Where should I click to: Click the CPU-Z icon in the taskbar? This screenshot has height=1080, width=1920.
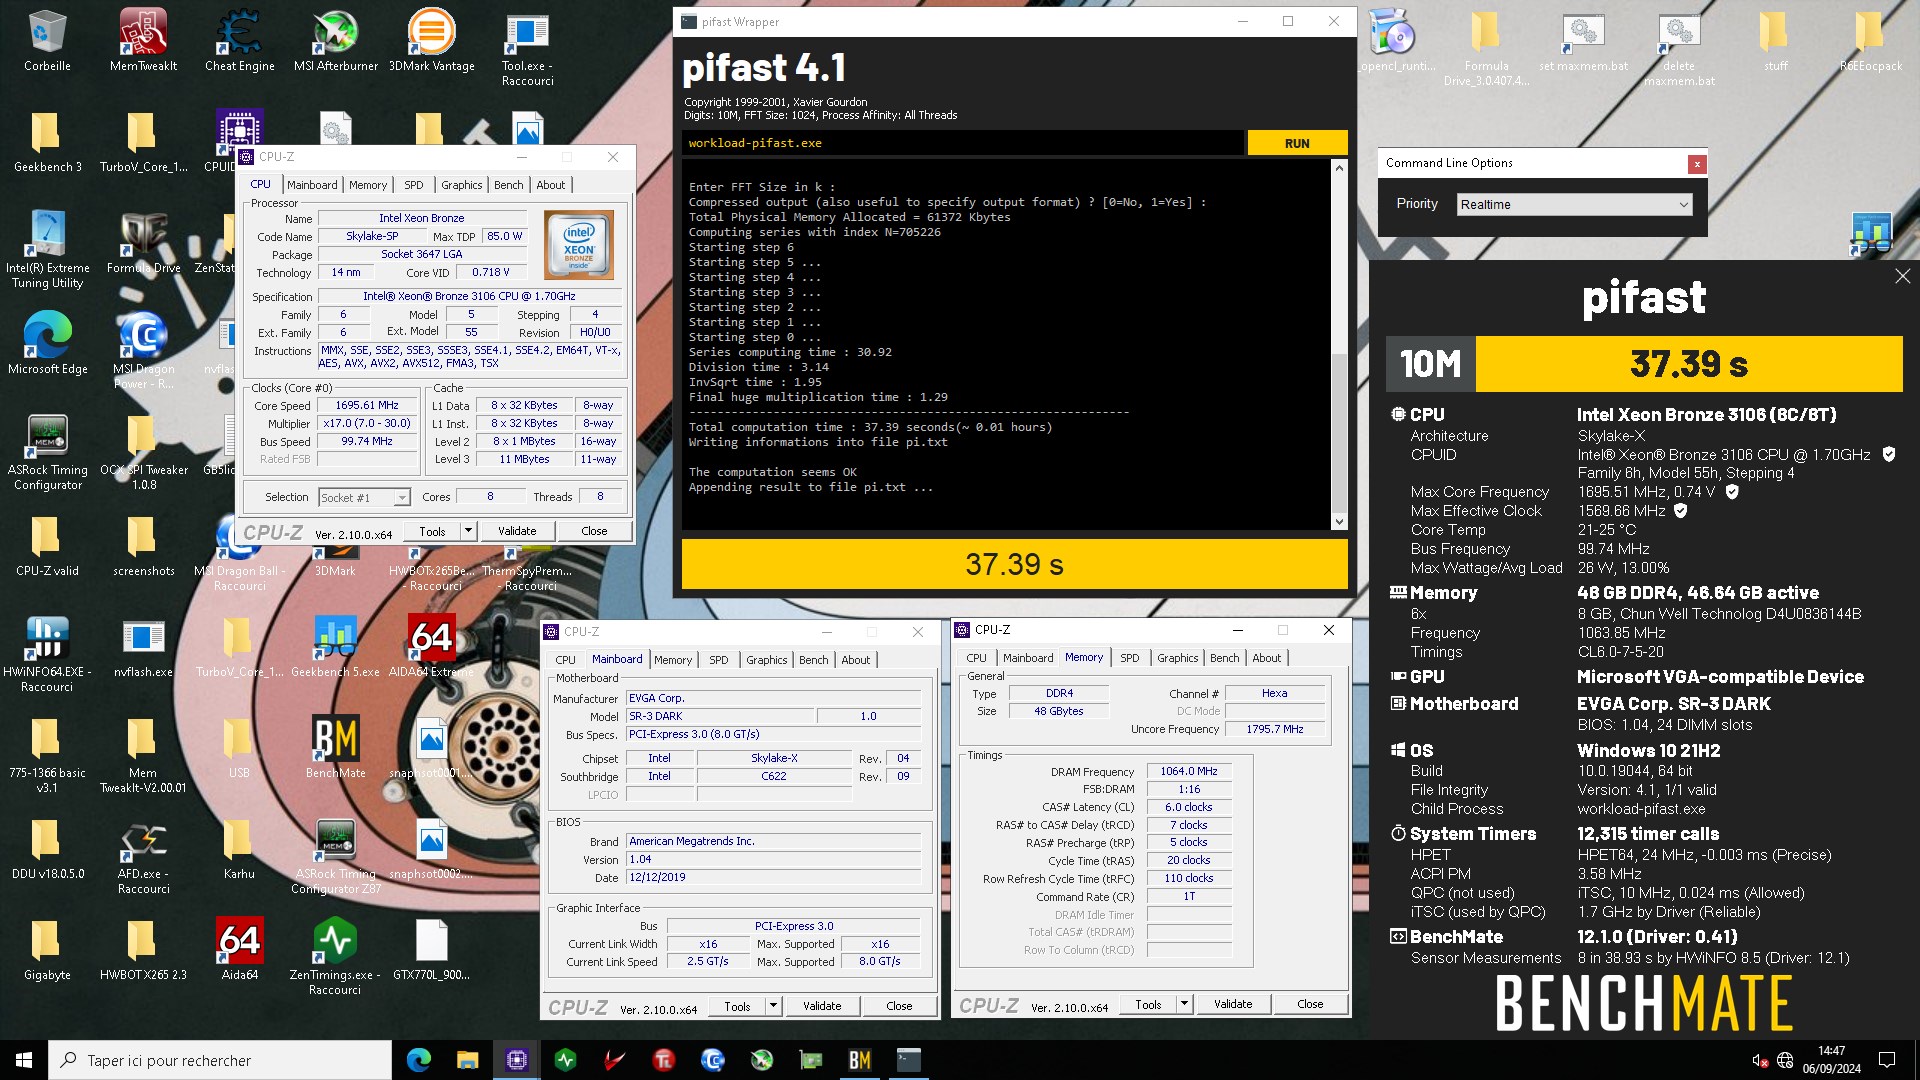click(517, 1060)
